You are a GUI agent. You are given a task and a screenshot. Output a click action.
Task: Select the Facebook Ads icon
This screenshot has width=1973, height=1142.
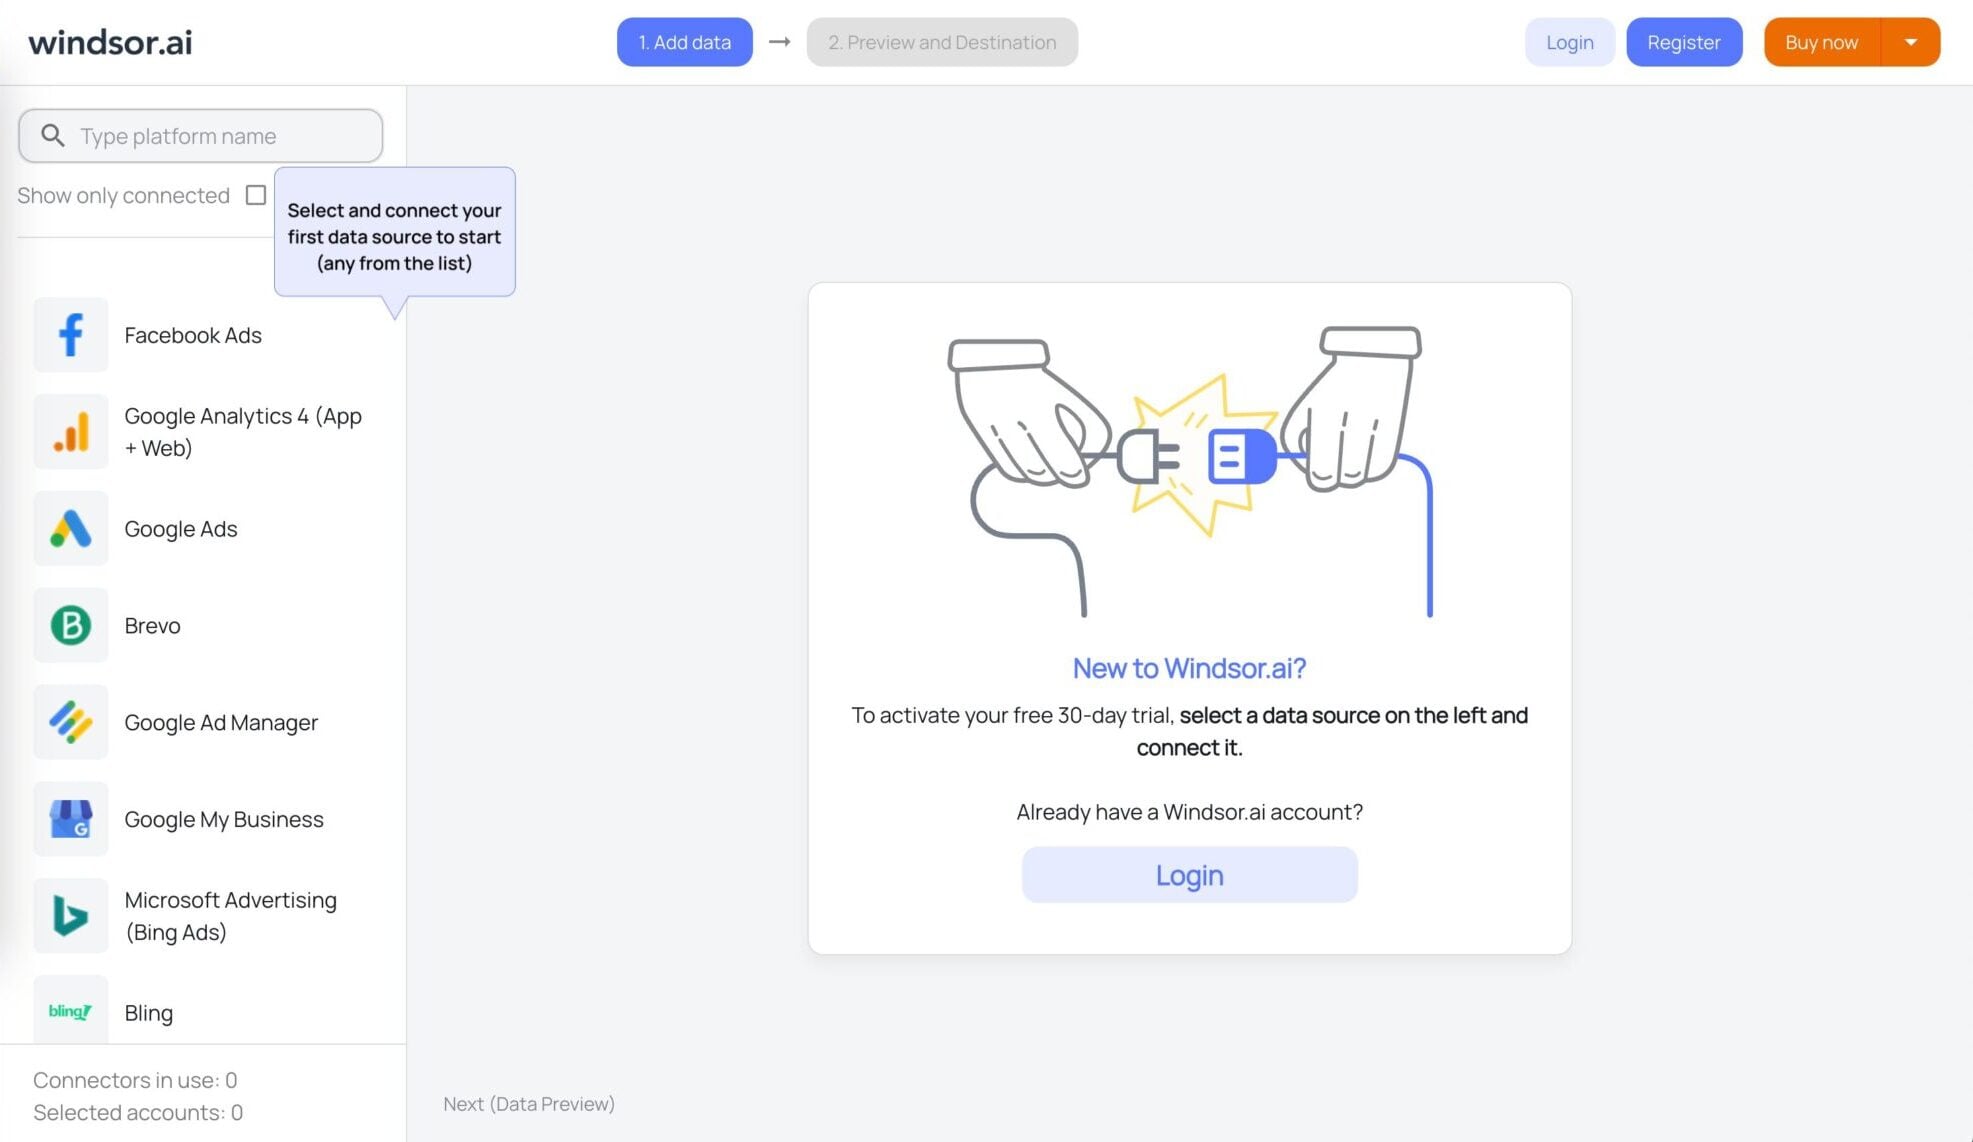[x=71, y=335]
